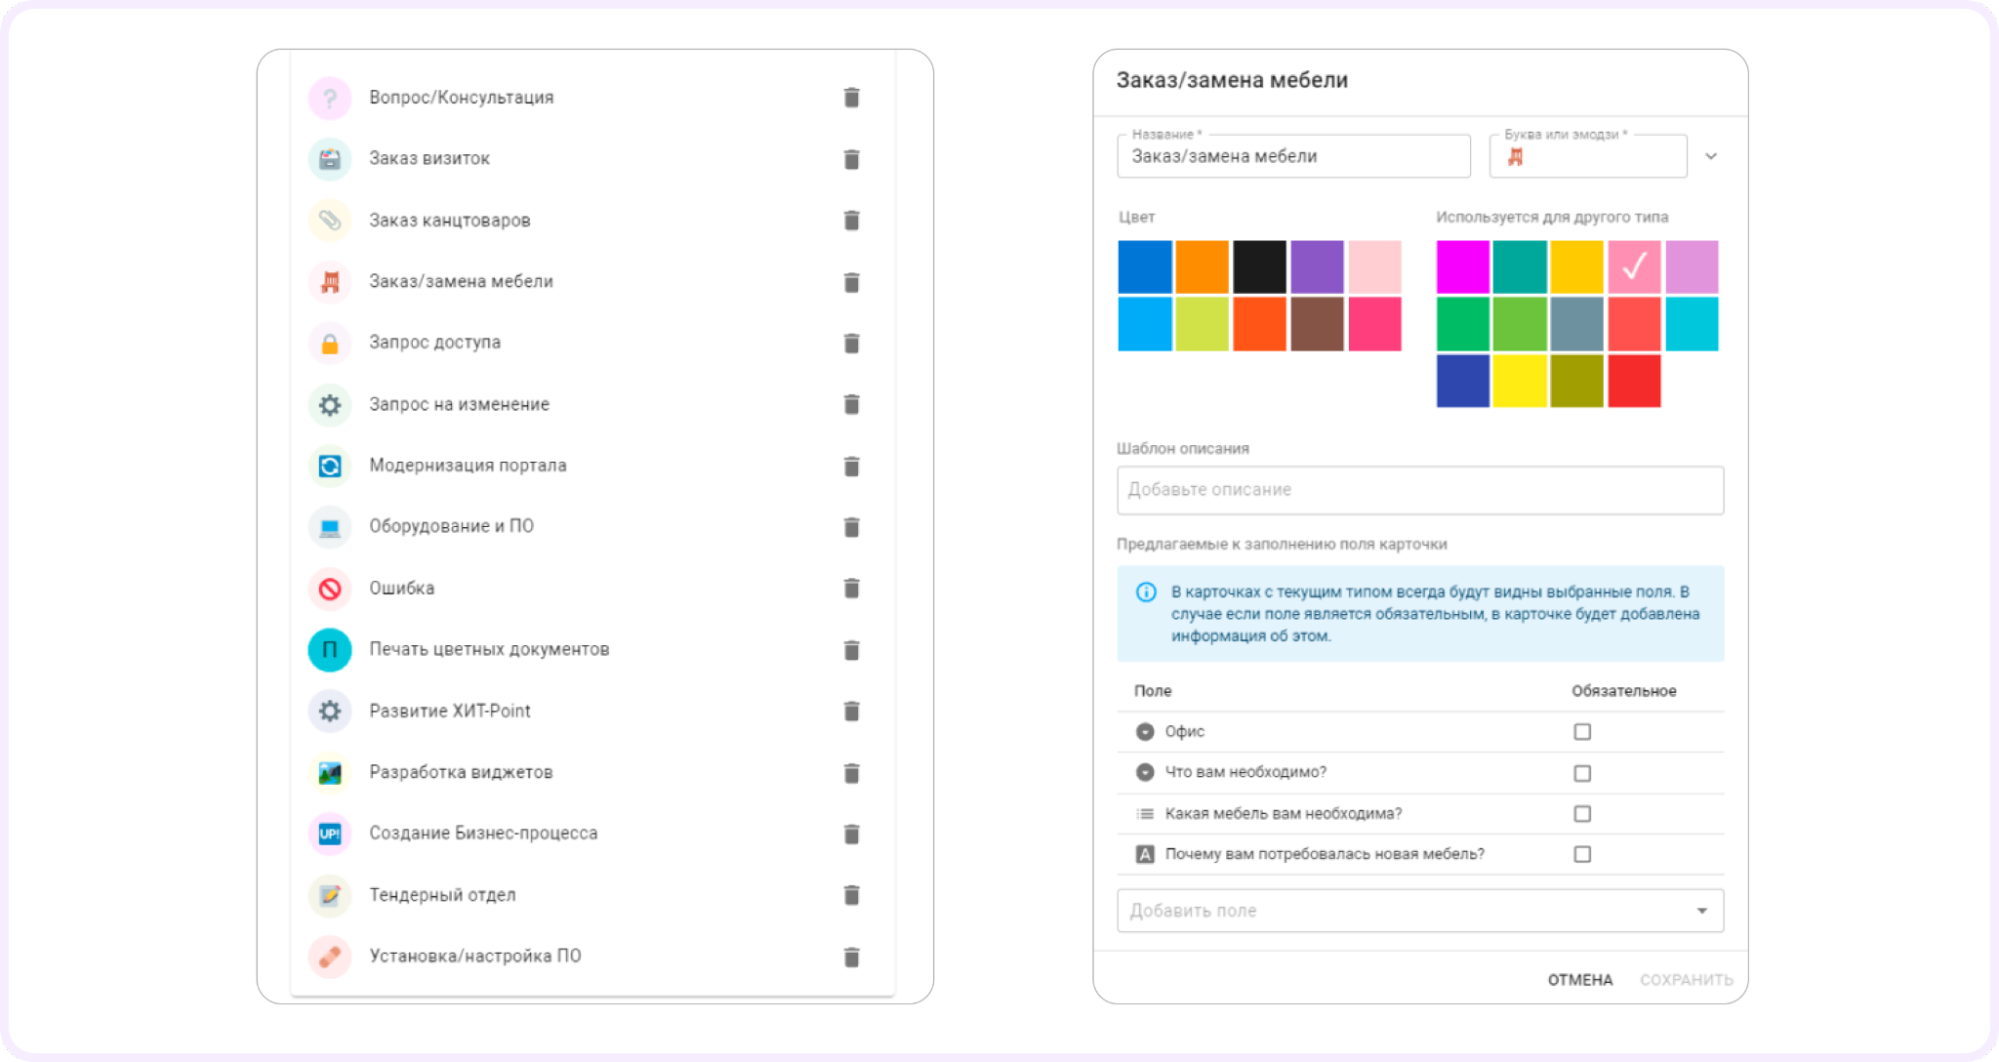Click the lock icon for Запрос доступа
The height and width of the screenshot is (1062, 1999).
(330, 343)
